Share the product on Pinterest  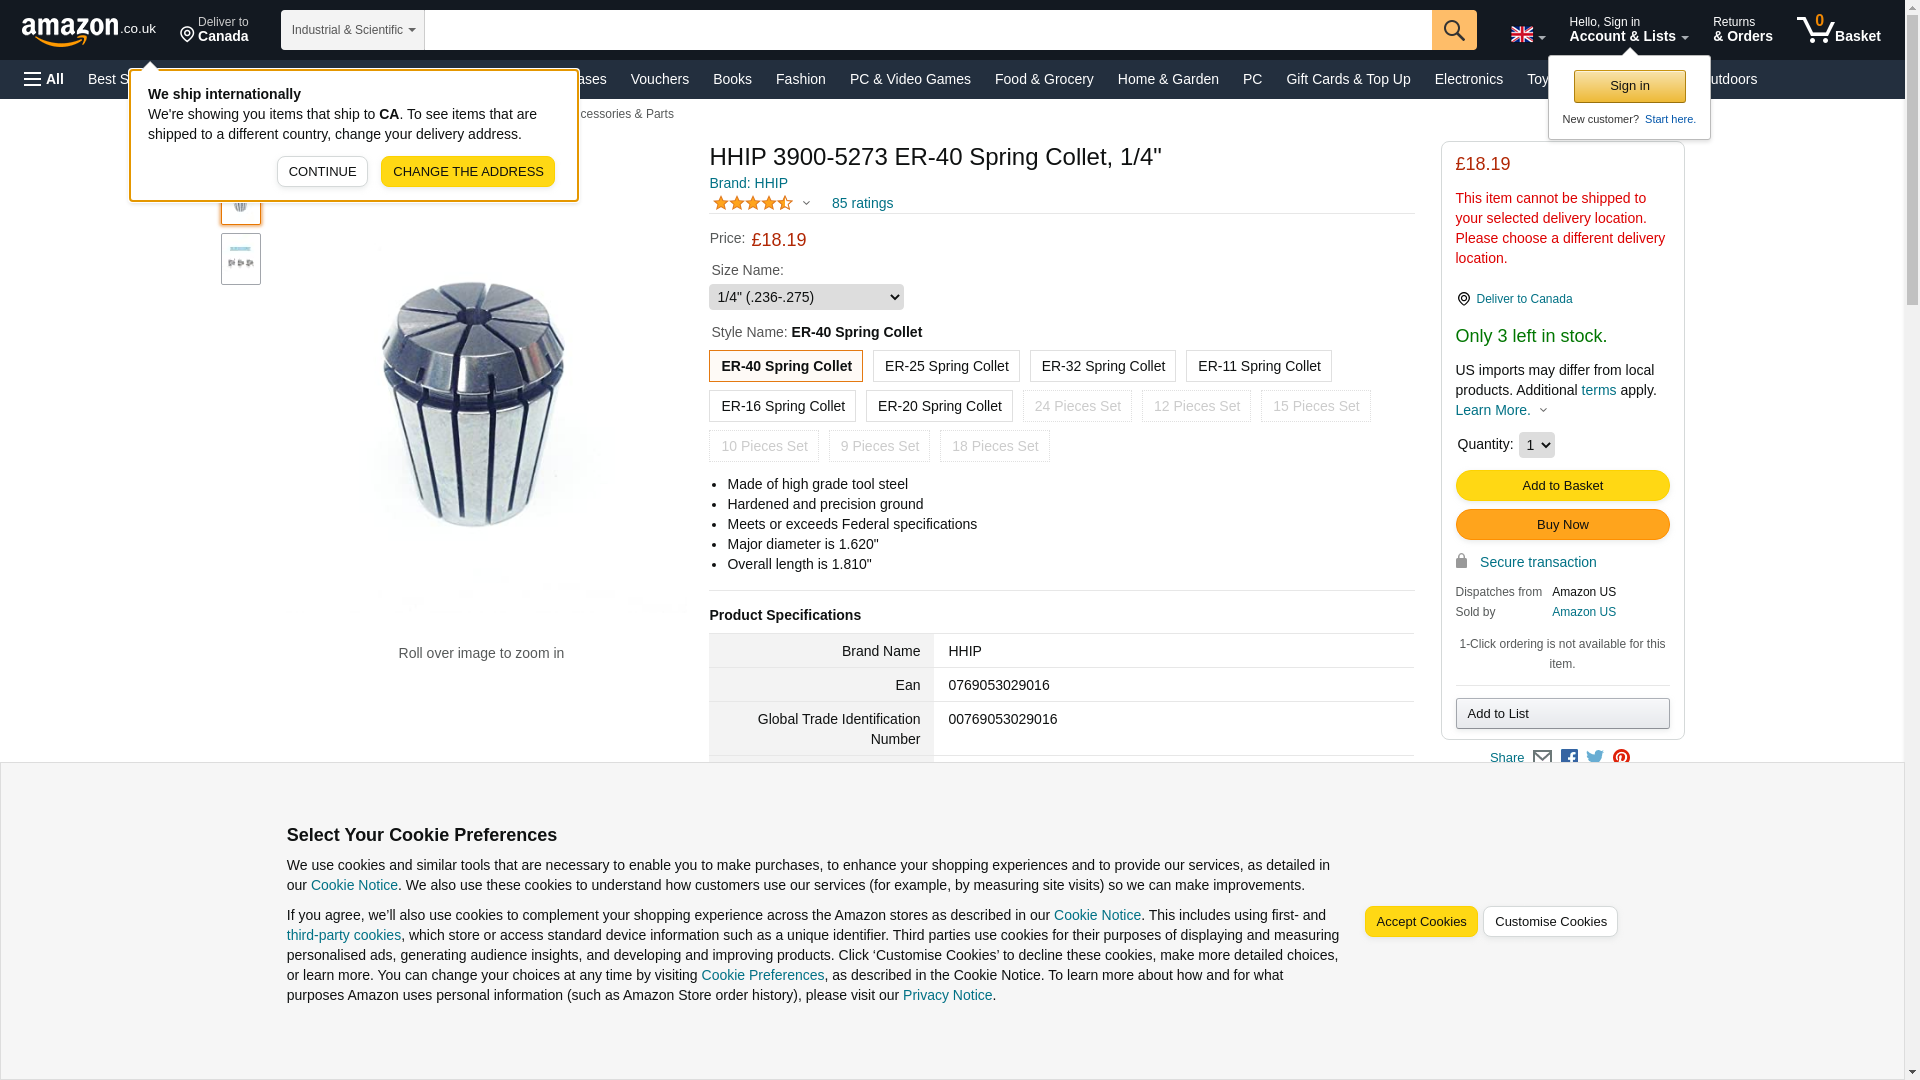[1621, 758]
